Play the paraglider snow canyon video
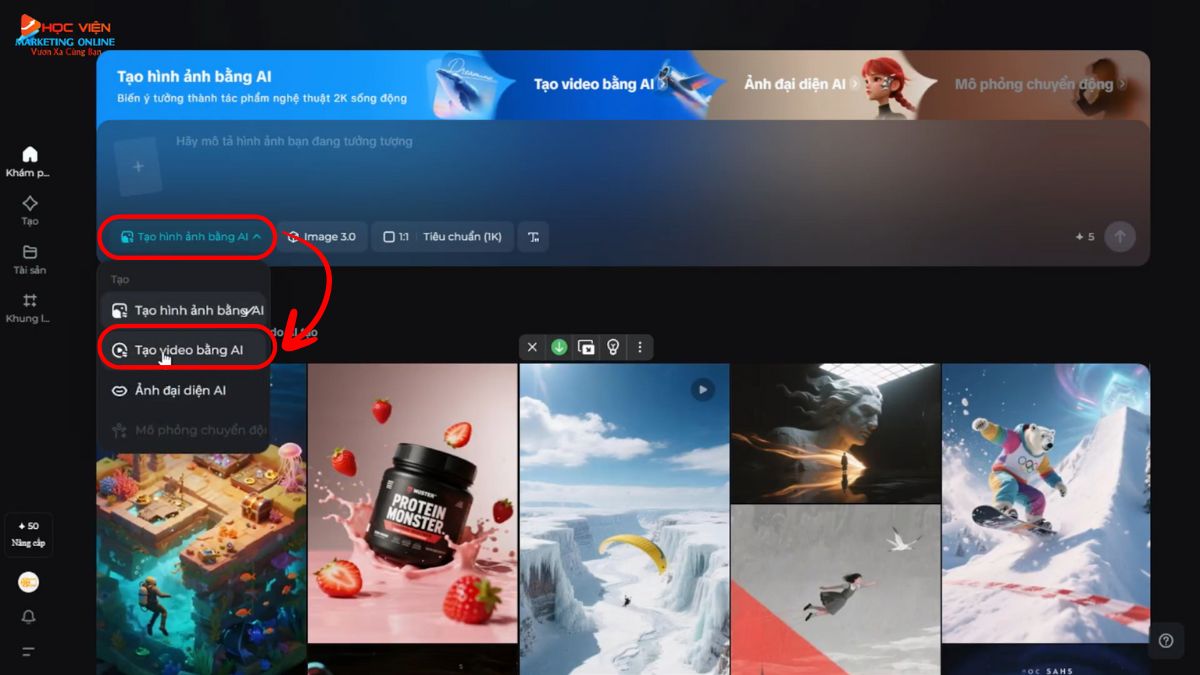 703,389
